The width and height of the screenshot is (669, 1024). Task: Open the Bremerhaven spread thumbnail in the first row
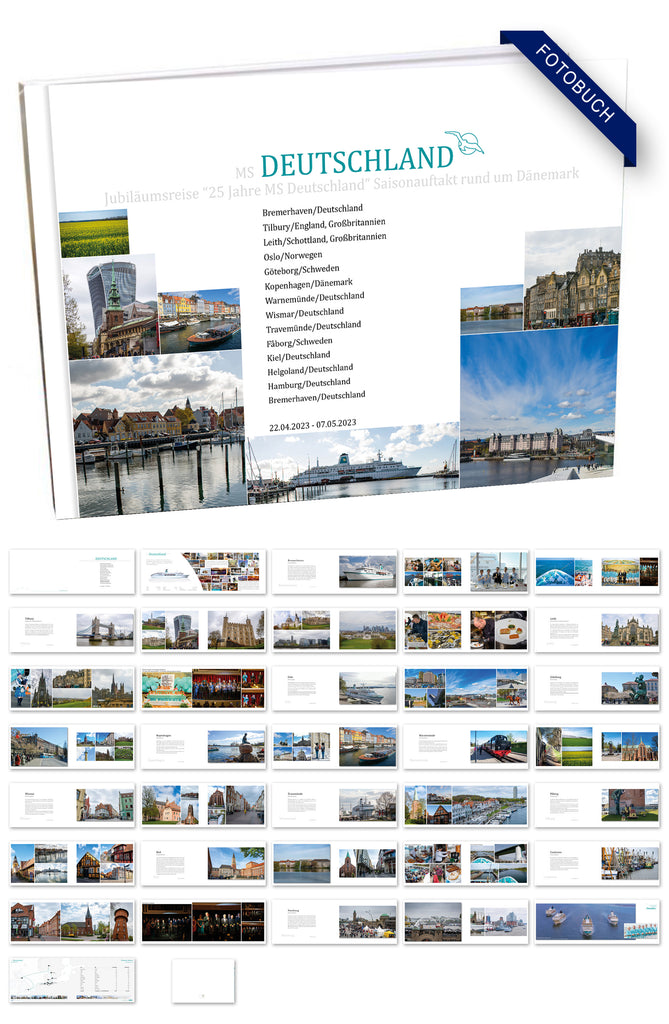coord(334,571)
